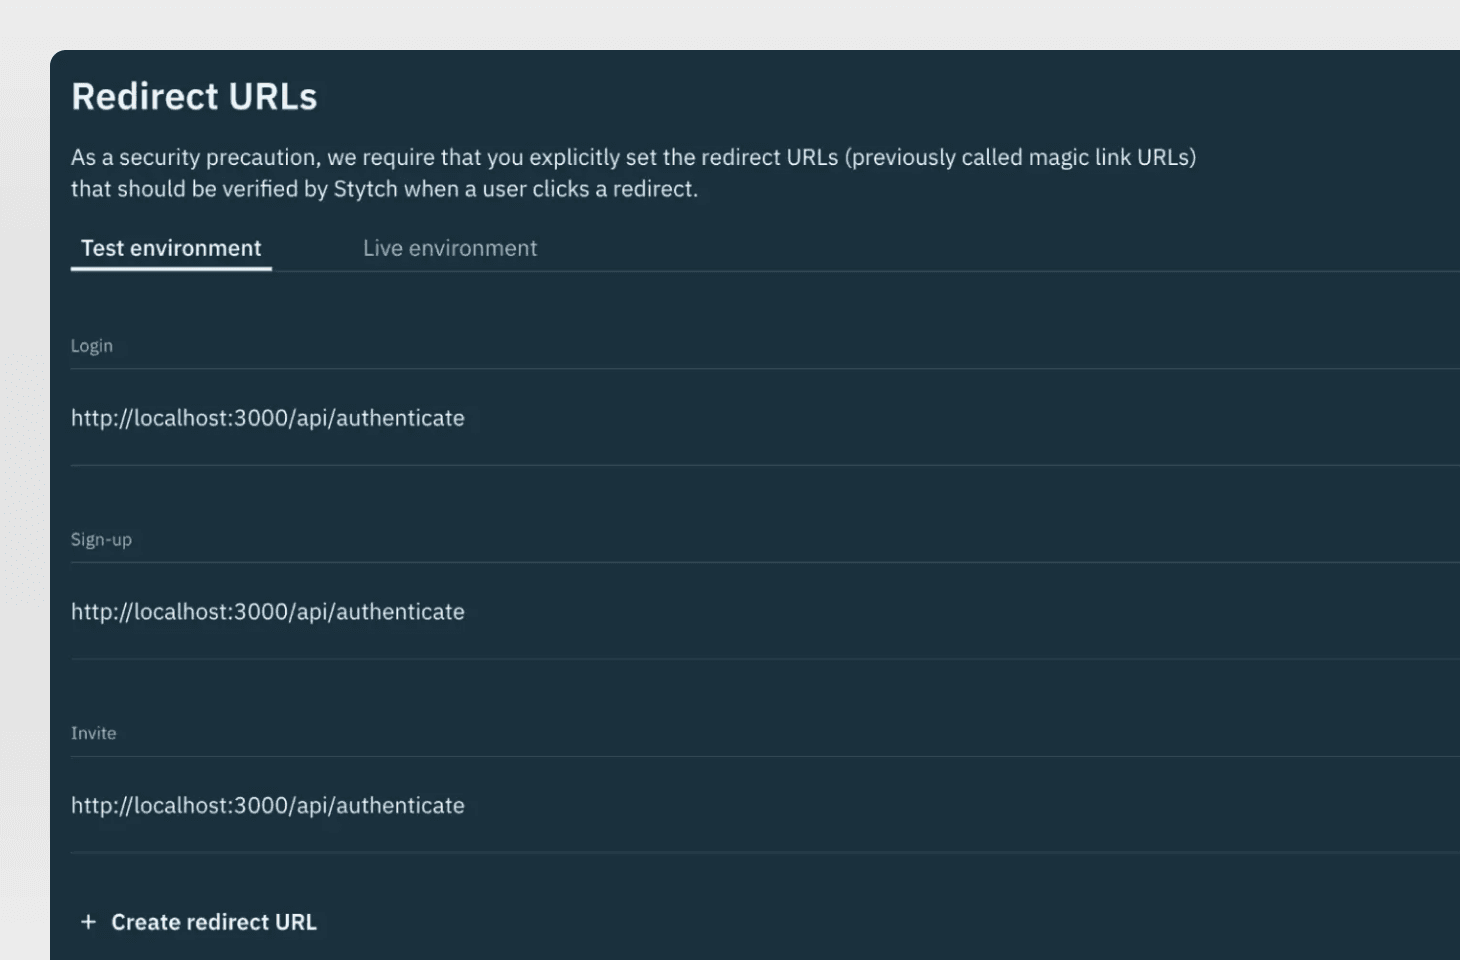The image size is (1460, 960).
Task: Click the word Redirect in the page heading
Action: 144,97
